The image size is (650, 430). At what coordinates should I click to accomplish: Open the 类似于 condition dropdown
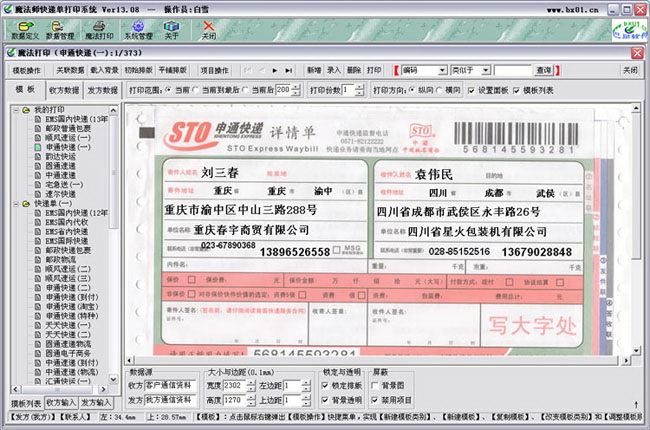(486, 70)
